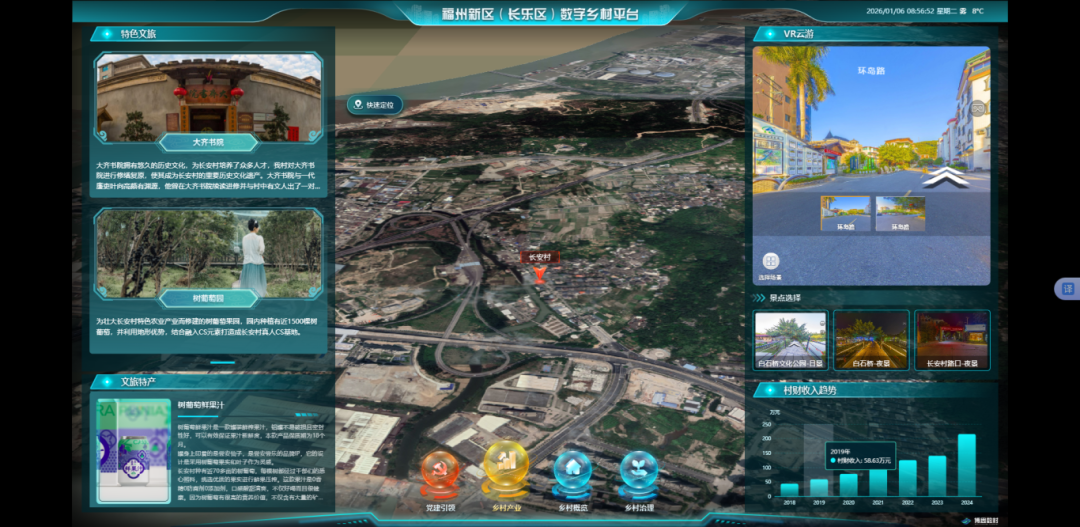Open the 树葡萄园 photo card
Screen dimensions: 1080x527
point(209,253)
